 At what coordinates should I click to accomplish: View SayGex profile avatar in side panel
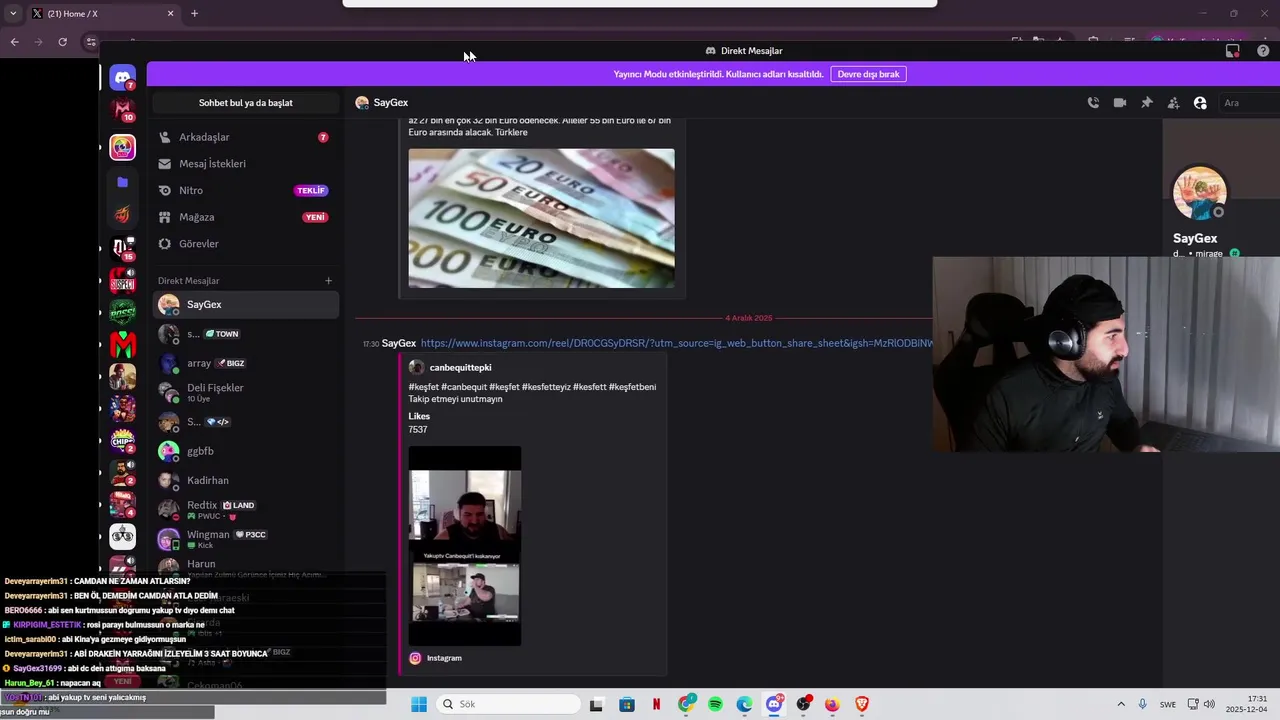coord(1199,193)
